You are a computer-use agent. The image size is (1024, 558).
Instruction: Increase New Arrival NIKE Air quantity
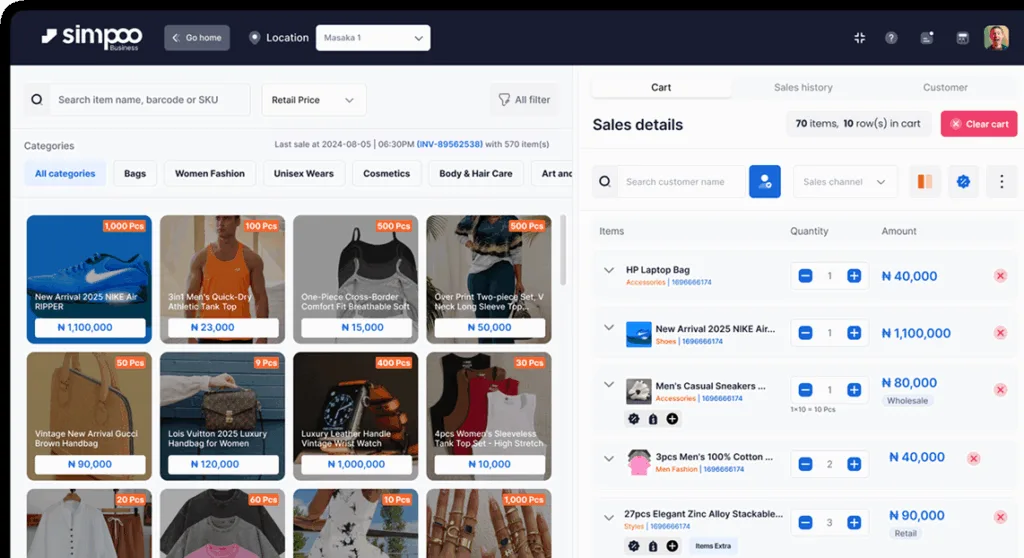pos(854,333)
